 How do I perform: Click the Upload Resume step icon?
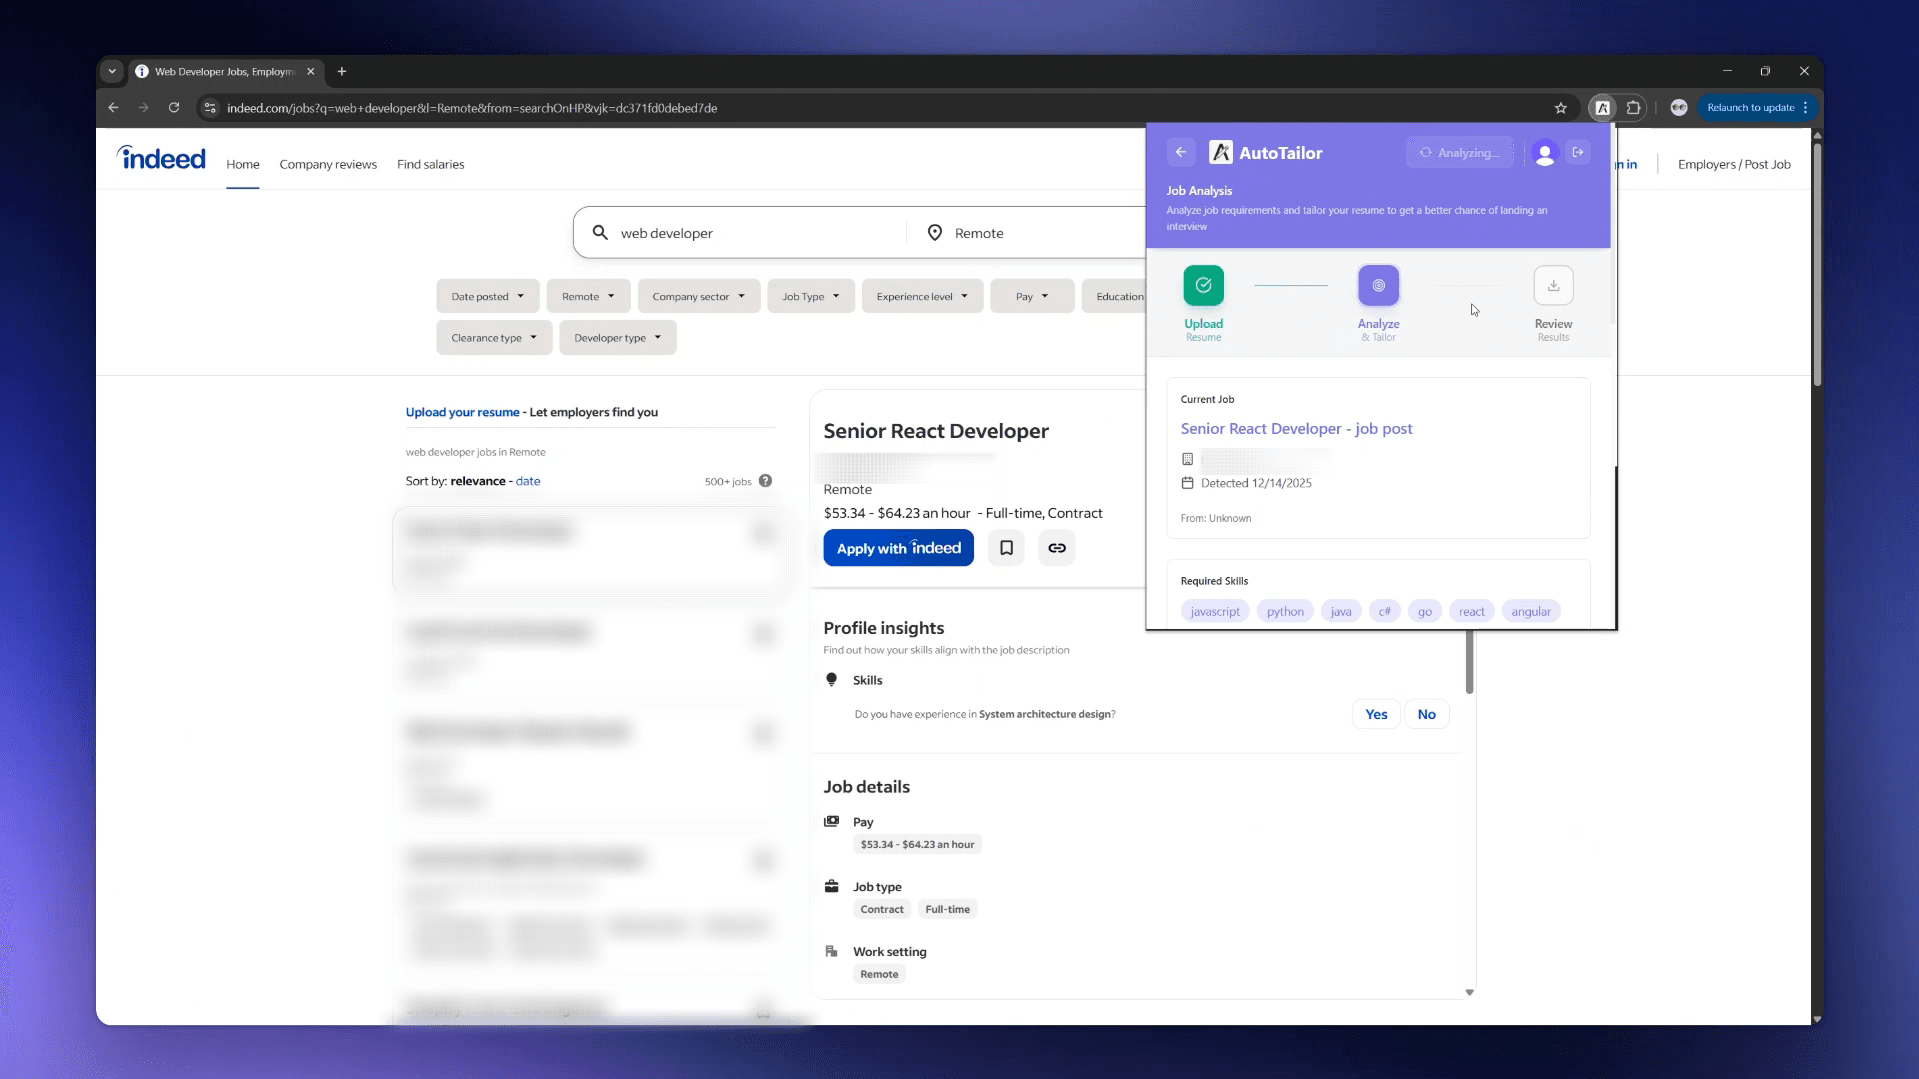coord(1203,286)
